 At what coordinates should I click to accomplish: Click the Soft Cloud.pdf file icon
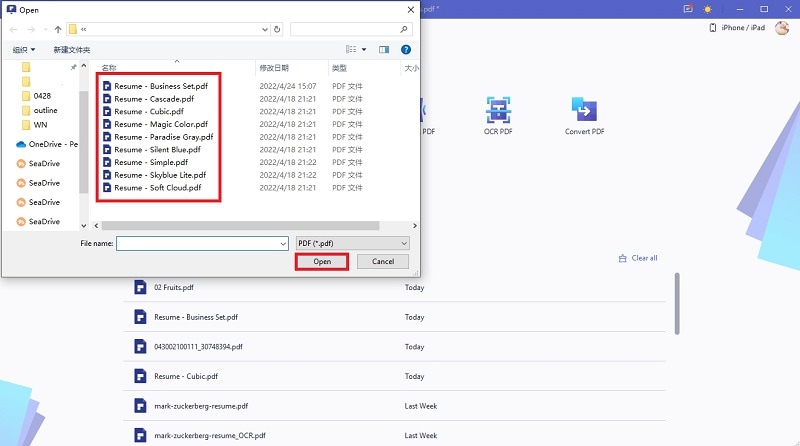pos(107,188)
